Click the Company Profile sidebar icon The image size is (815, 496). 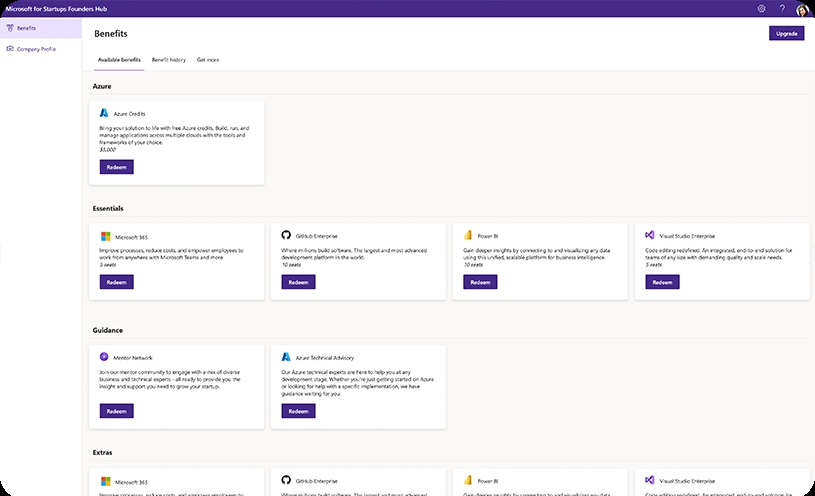click(10, 49)
